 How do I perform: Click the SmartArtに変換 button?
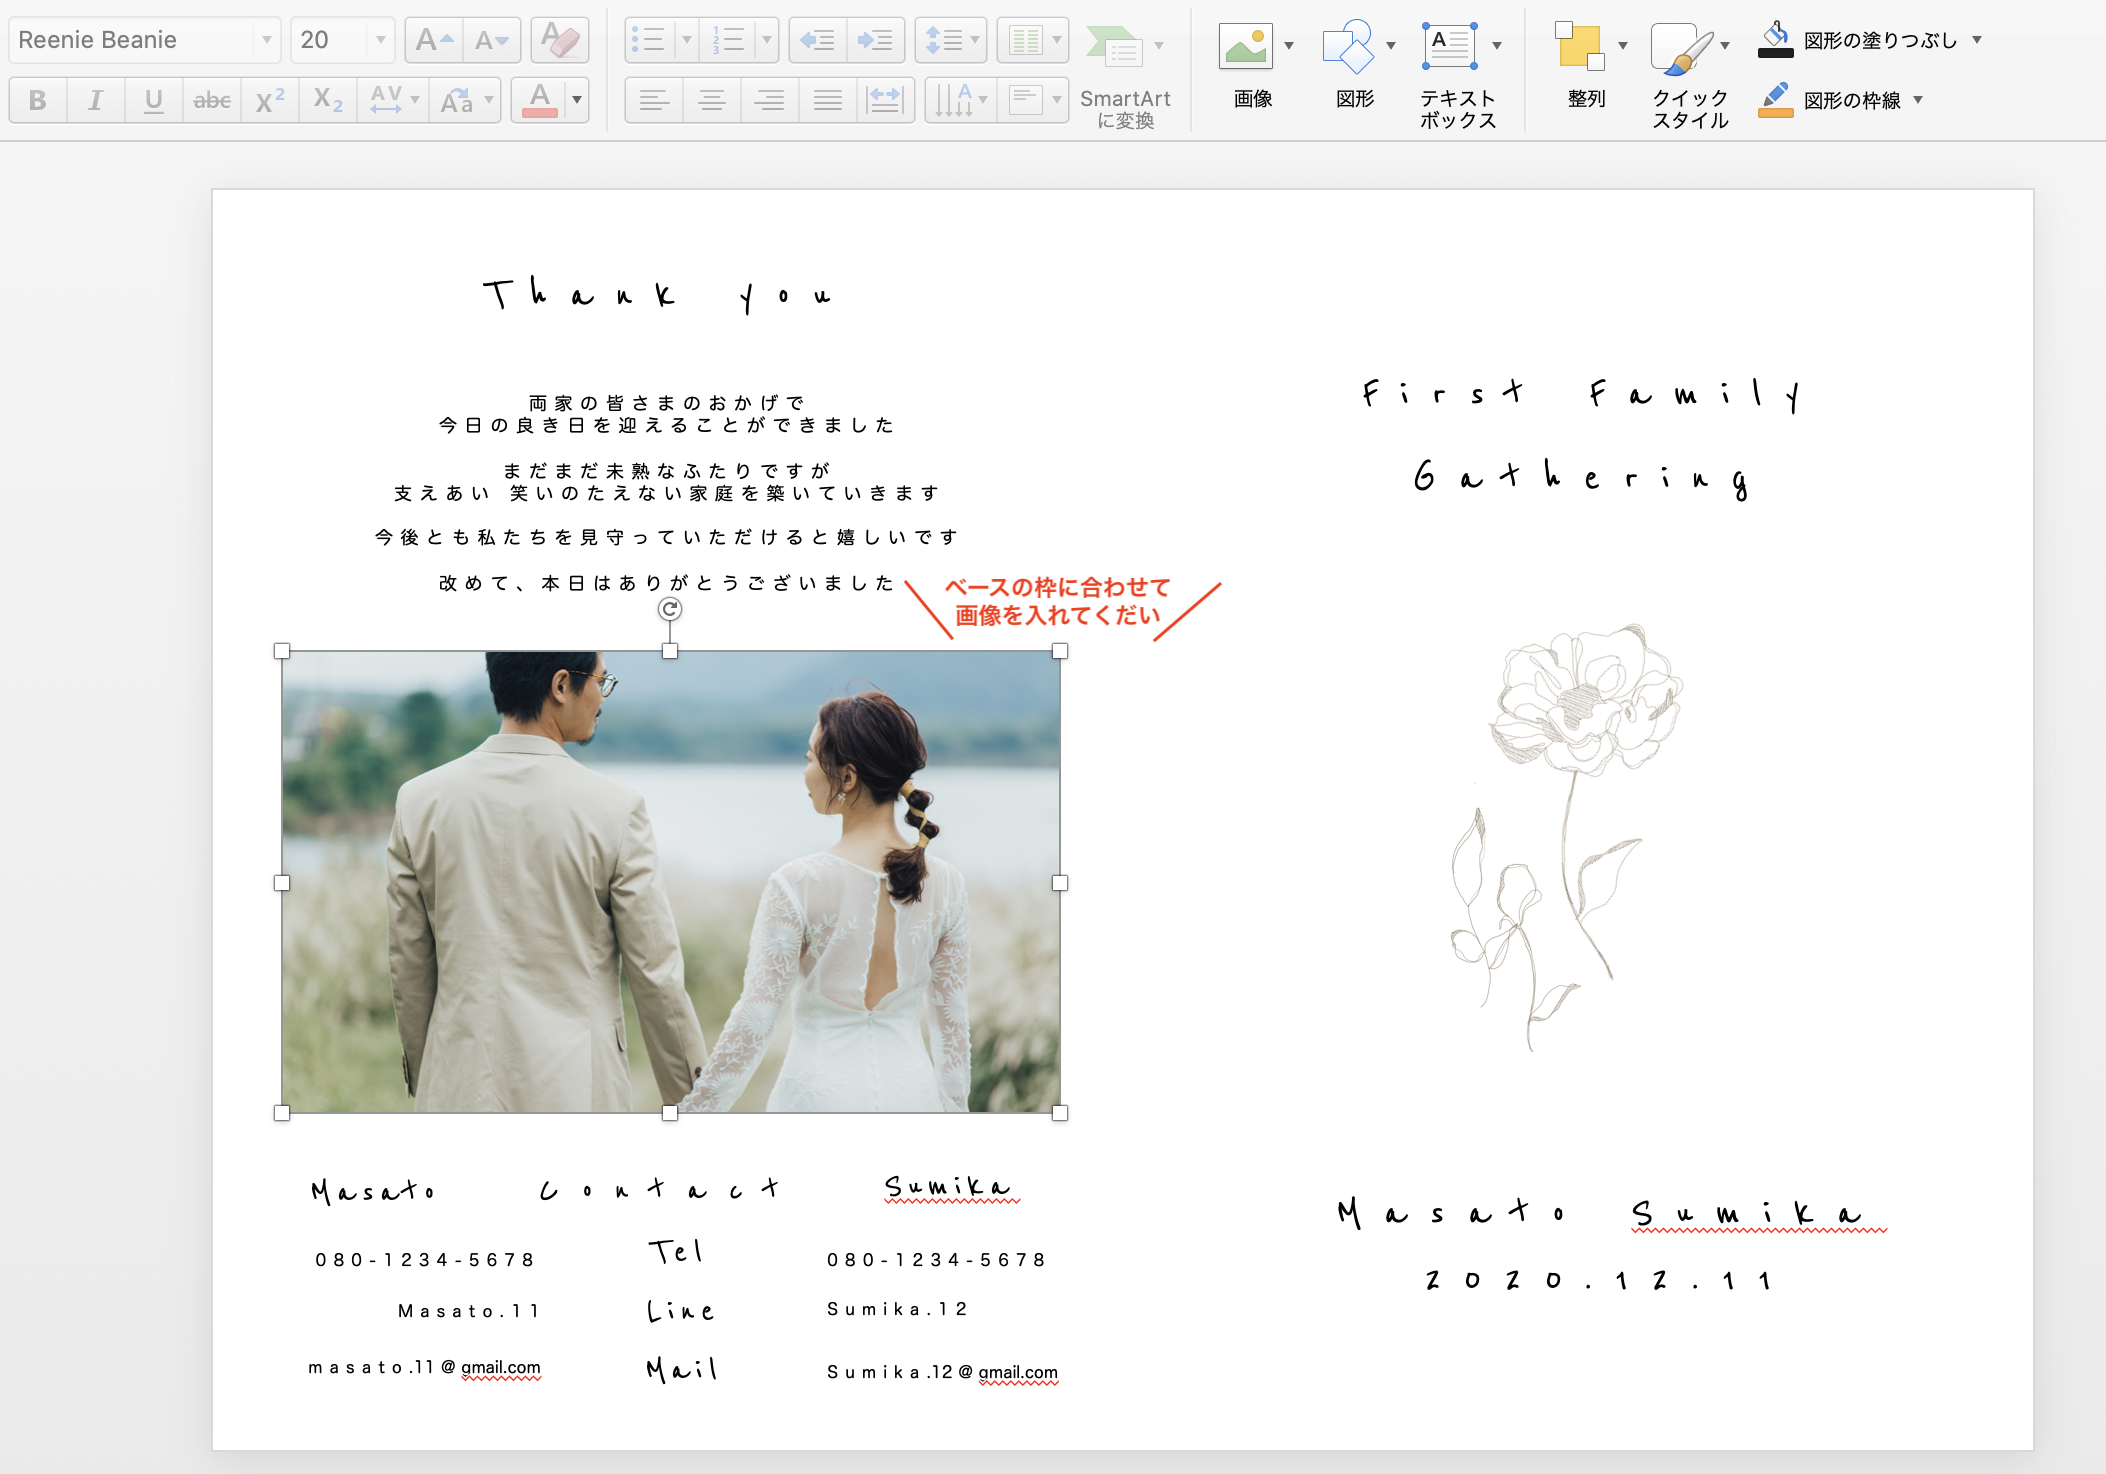pyautogui.click(x=1125, y=100)
